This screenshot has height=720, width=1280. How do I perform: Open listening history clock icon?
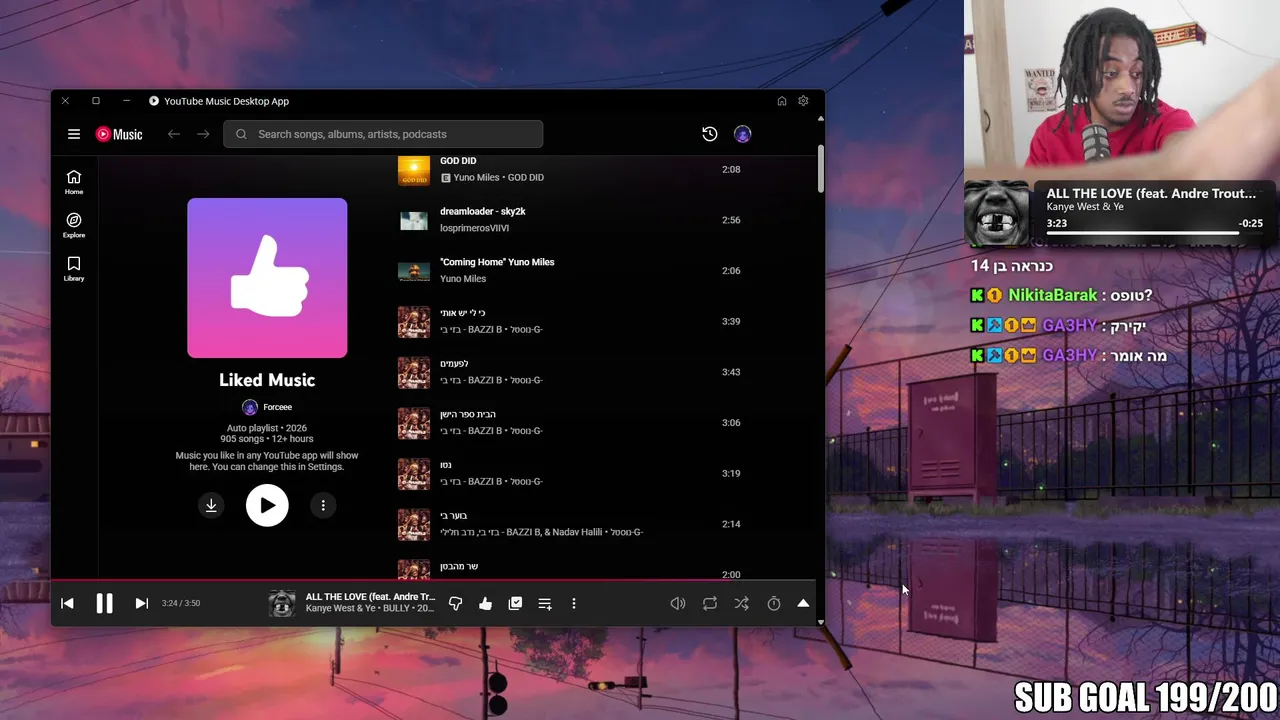[x=709, y=134]
